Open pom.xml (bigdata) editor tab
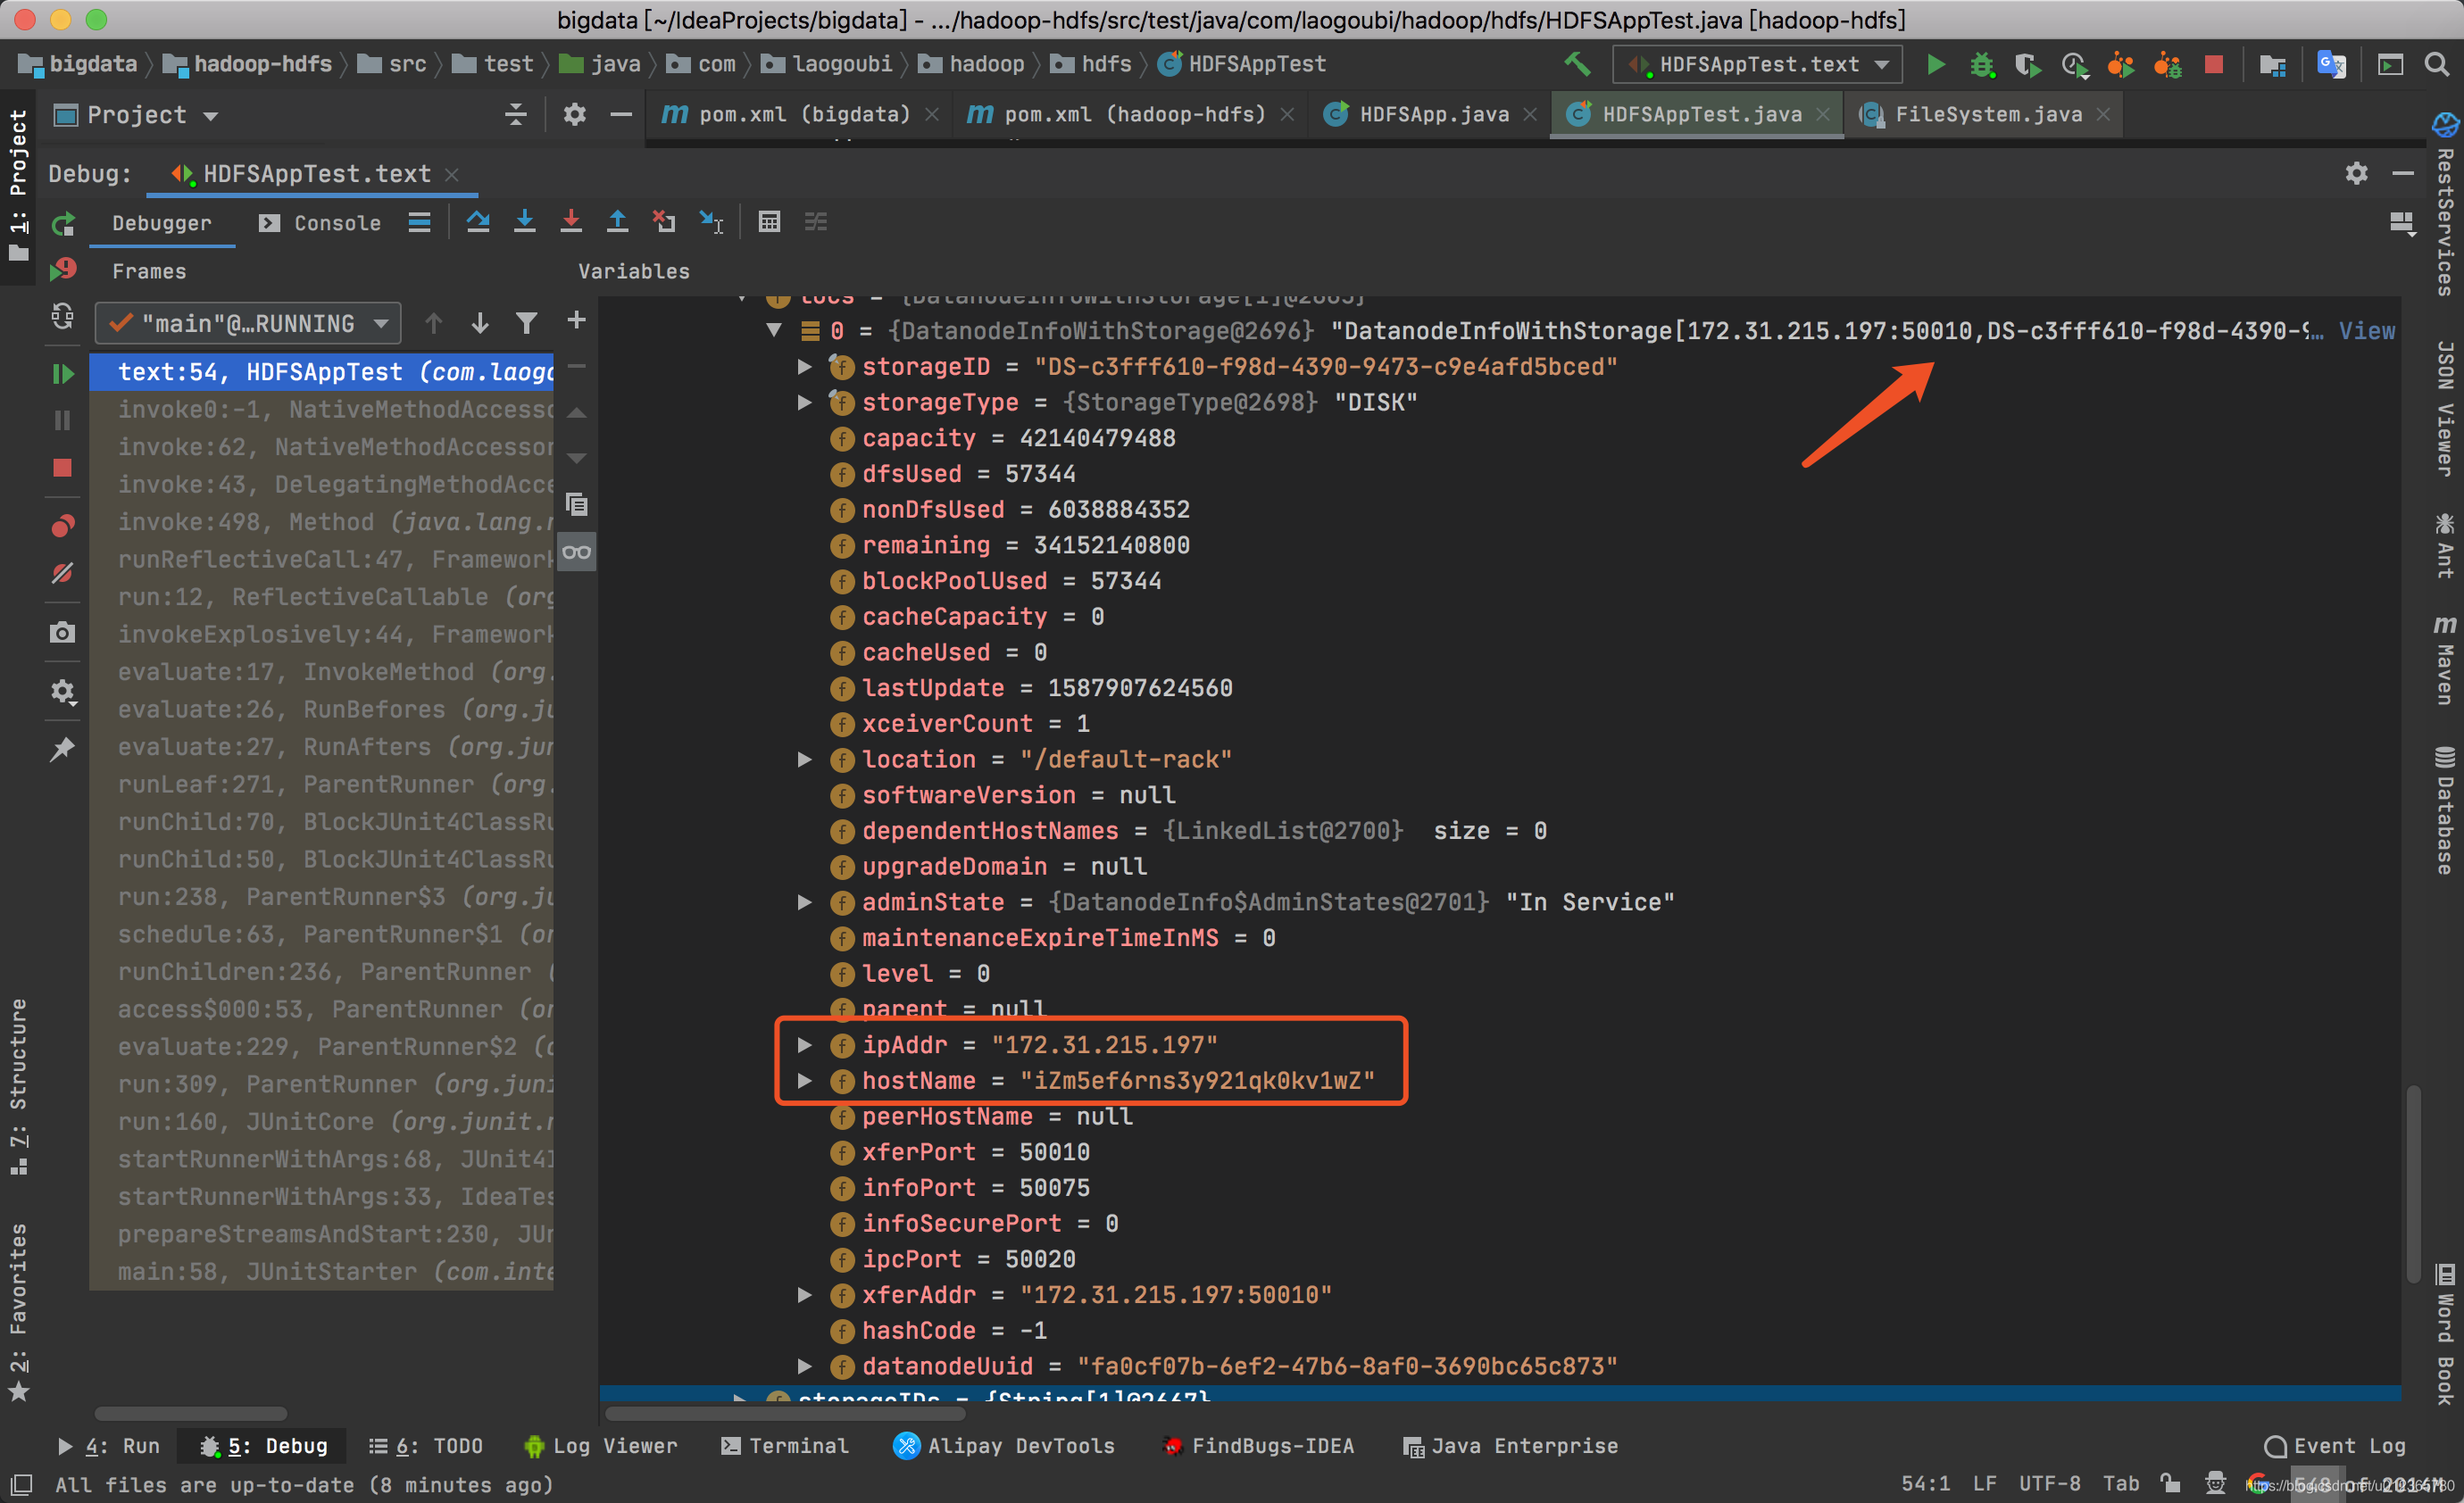2464x1503 pixels. 800,114
